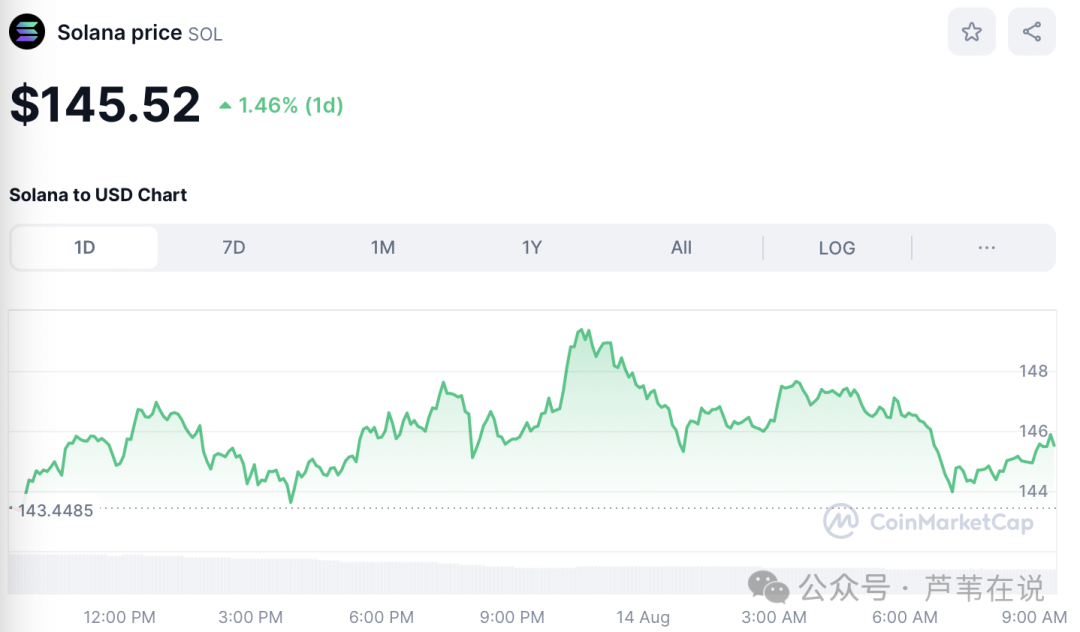
Task: Click the CoinMarketCap watermark logo
Action: 841,521
